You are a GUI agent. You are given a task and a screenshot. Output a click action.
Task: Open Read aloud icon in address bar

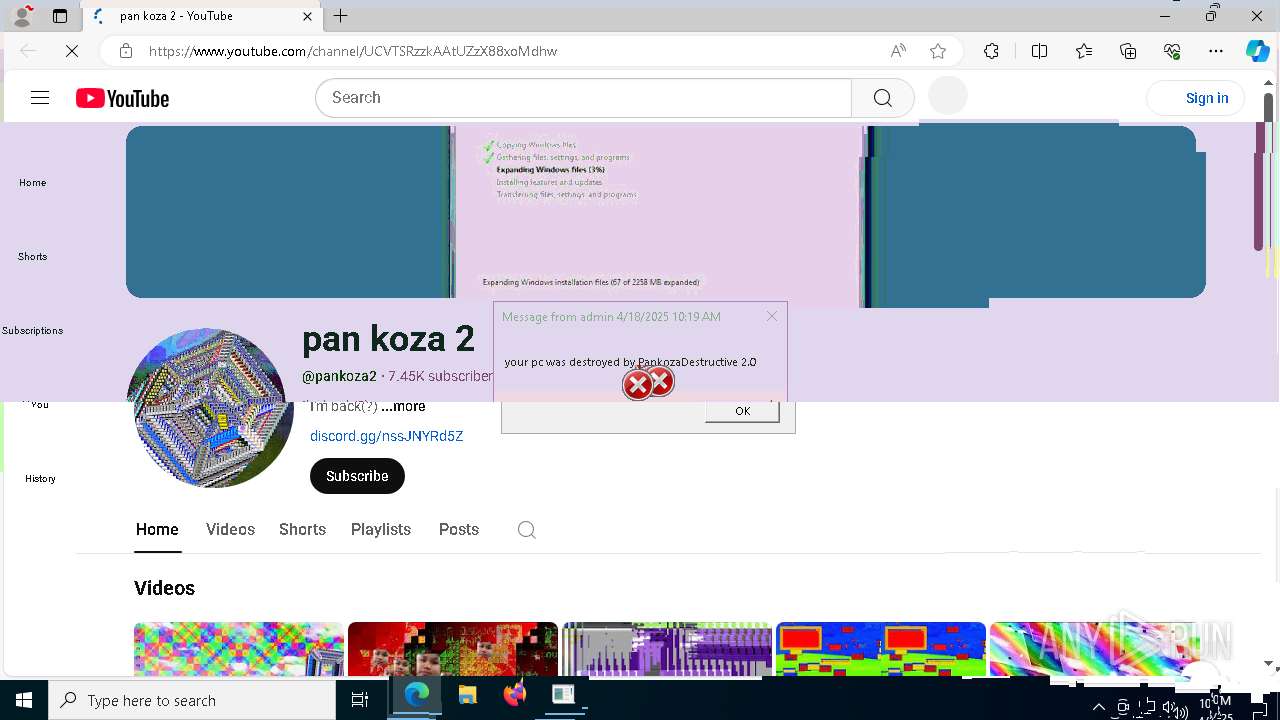click(898, 51)
